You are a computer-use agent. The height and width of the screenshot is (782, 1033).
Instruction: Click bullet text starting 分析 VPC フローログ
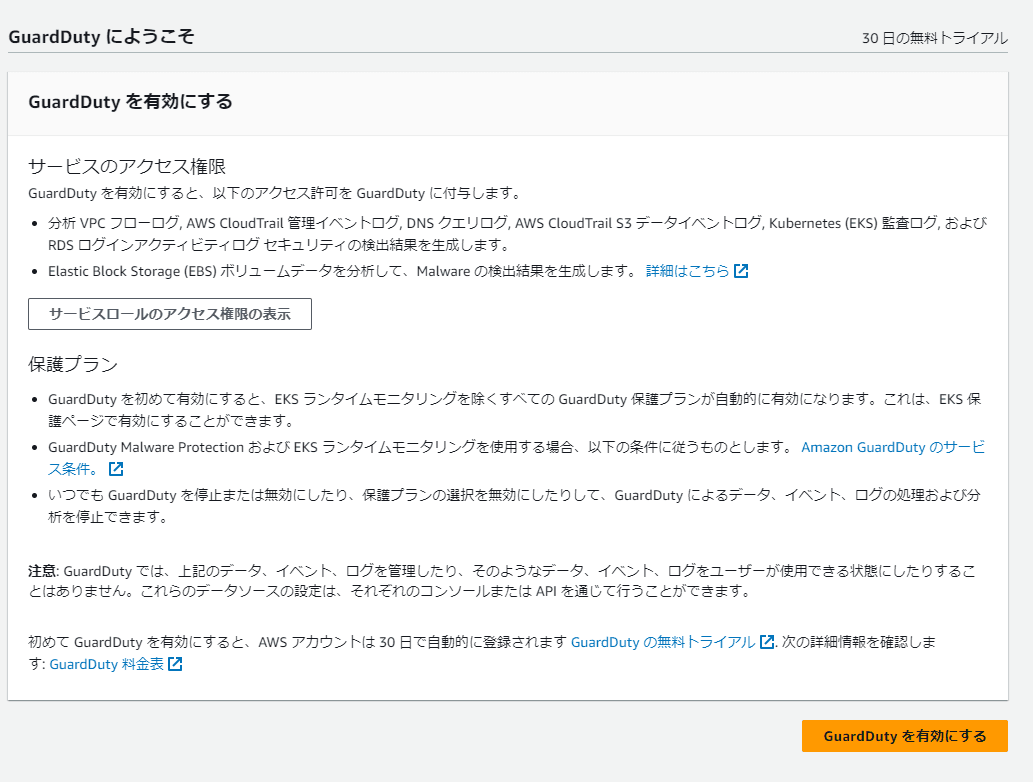pos(517,234)
